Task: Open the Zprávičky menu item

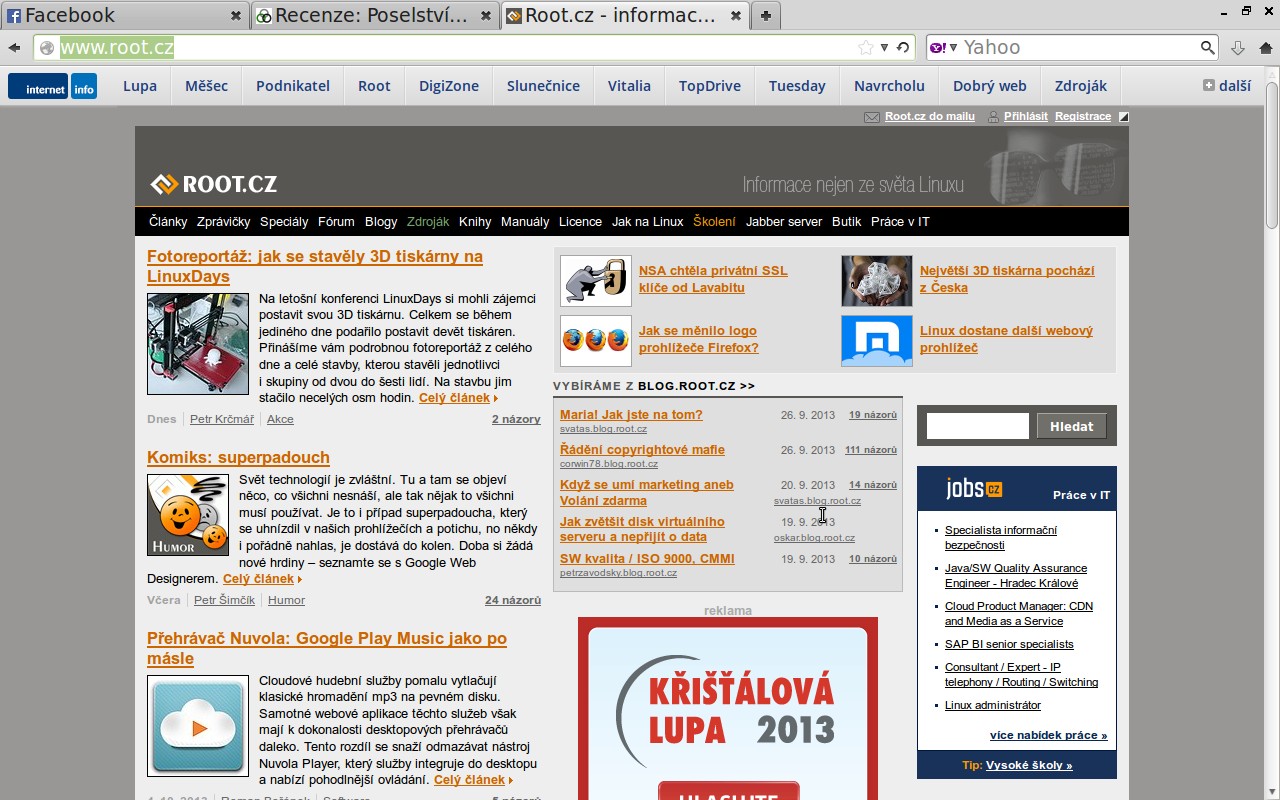Action: 224,222
